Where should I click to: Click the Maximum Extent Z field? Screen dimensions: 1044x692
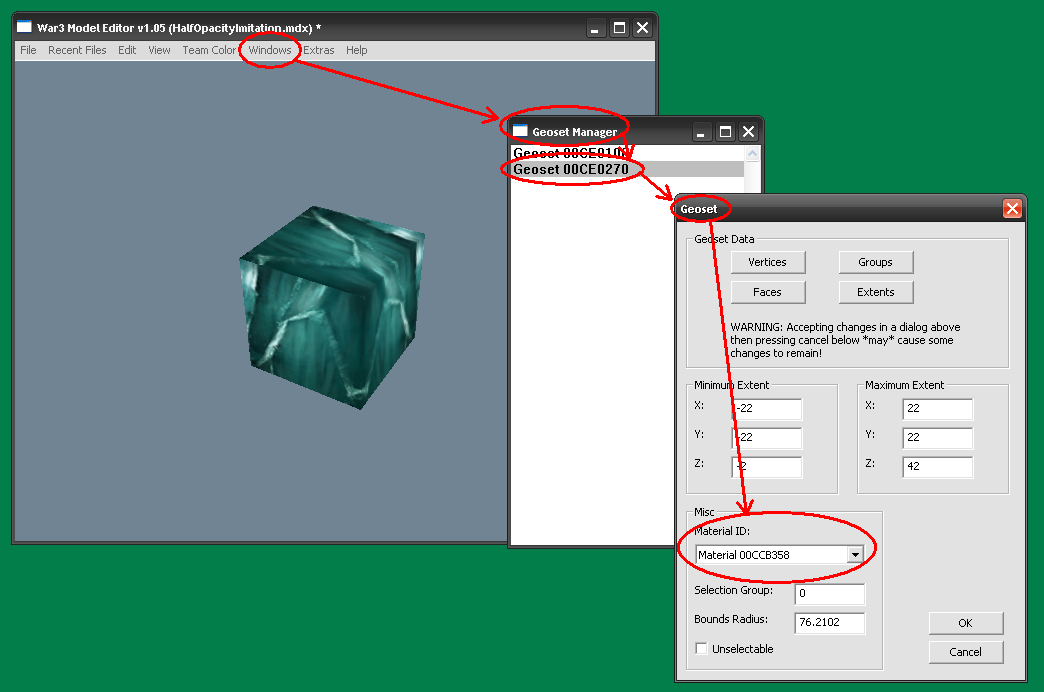pyautogui.click(x=937, y=466)
